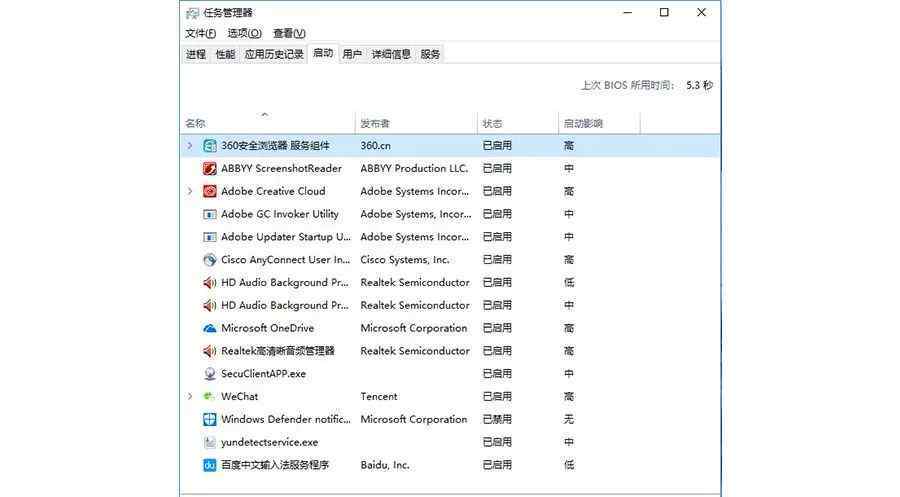The image size is (900, 497).
Task: Click the Cisco AnyConnect User In... name
Action: [285, 260]
